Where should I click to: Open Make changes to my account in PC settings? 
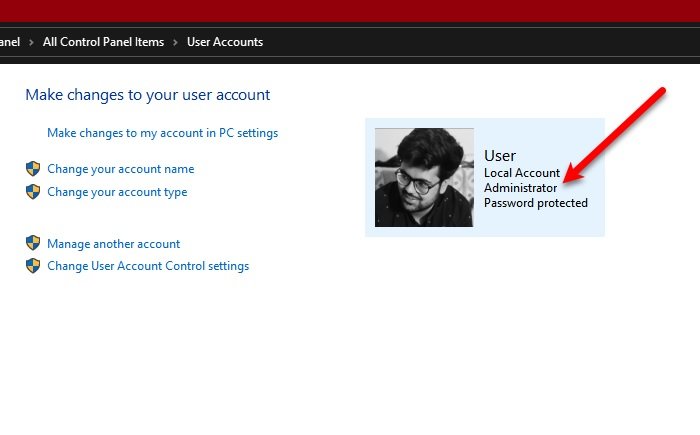tap(162, 132)
